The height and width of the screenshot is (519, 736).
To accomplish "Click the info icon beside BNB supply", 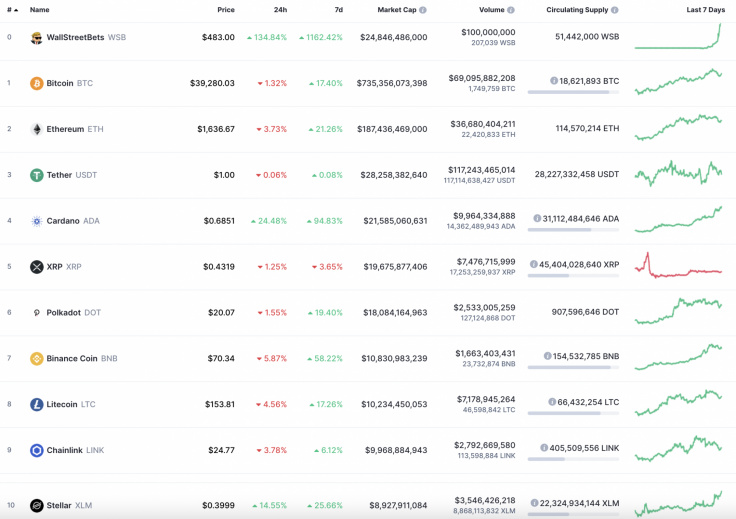I will pyautogui.click(x=547, y=356).
